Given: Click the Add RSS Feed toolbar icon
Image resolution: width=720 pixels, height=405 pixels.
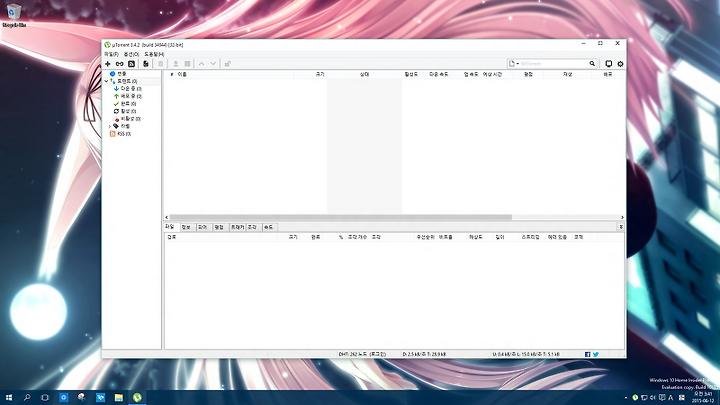Looking at the screenshot, I should pos(131,64).
